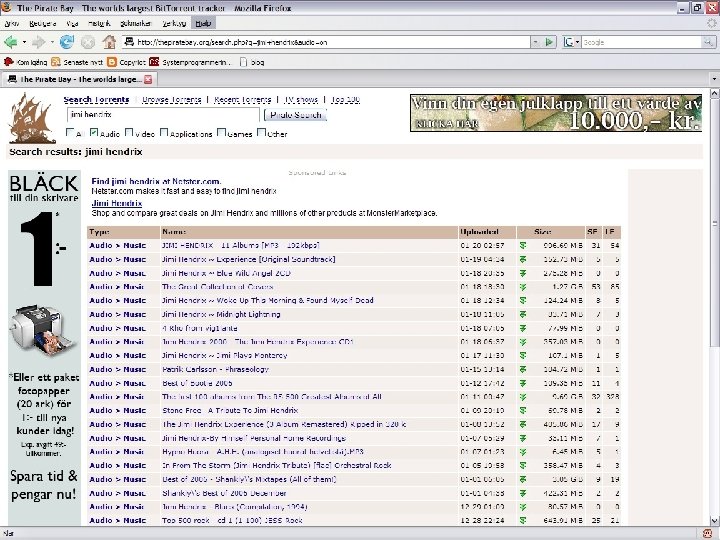Close the Pirate Bay tab with red X
This screenshot has width=720, height=540.
148,79
